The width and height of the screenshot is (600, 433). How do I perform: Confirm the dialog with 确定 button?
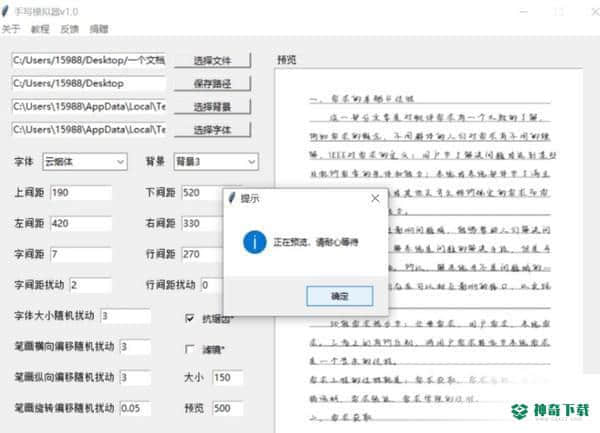click(x=339, y=296)
